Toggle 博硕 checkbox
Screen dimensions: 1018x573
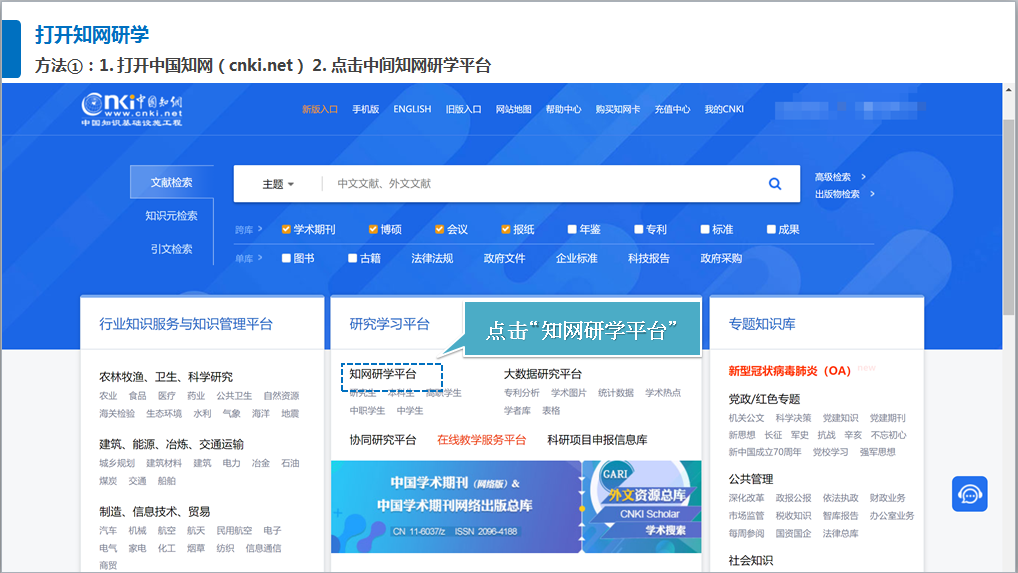tap(373, 229)
